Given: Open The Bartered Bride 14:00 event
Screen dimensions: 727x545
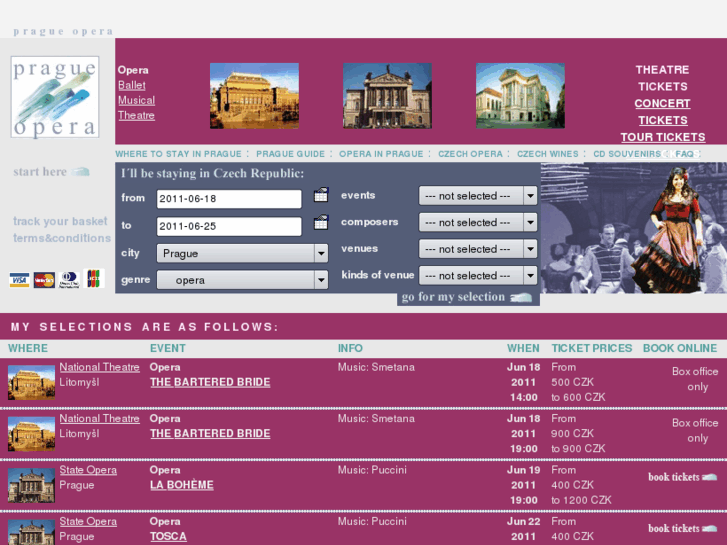Looking at the screenshot, I should 210,382.
